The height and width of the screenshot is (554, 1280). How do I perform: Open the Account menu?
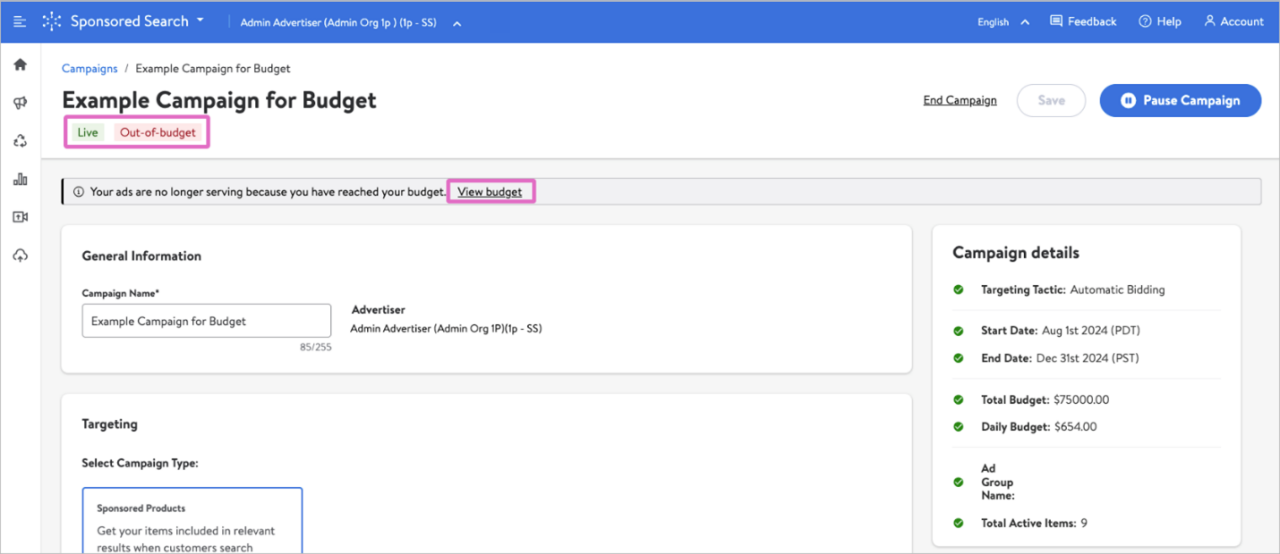(x=1233, y=21)
